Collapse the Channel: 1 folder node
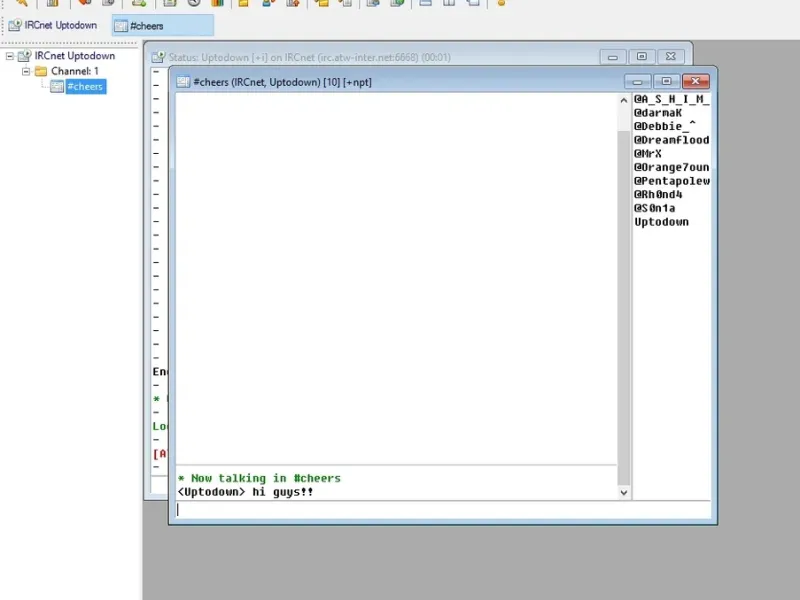This screenshot has width=800, height=600. click(26, 71)
